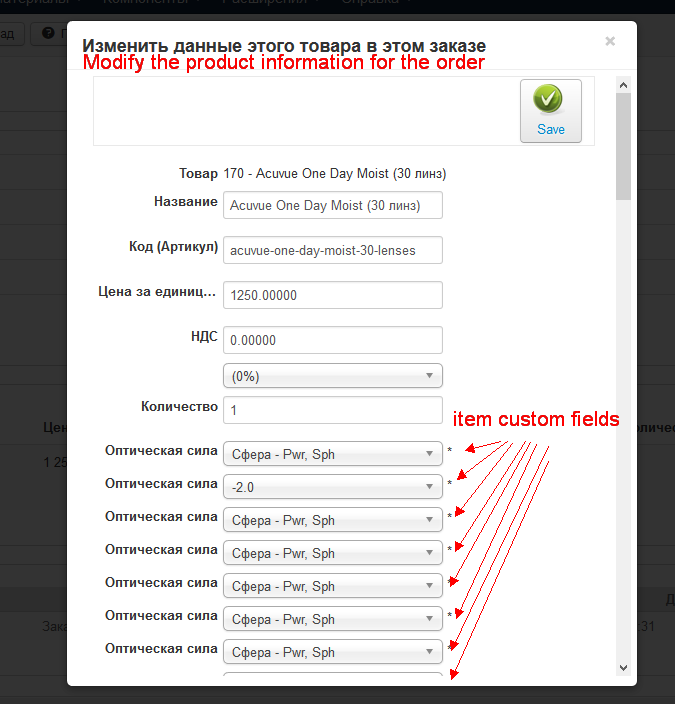Open the seventh Оптическая сила dropdown
675x704 pixels.
(x=333, y=652)
